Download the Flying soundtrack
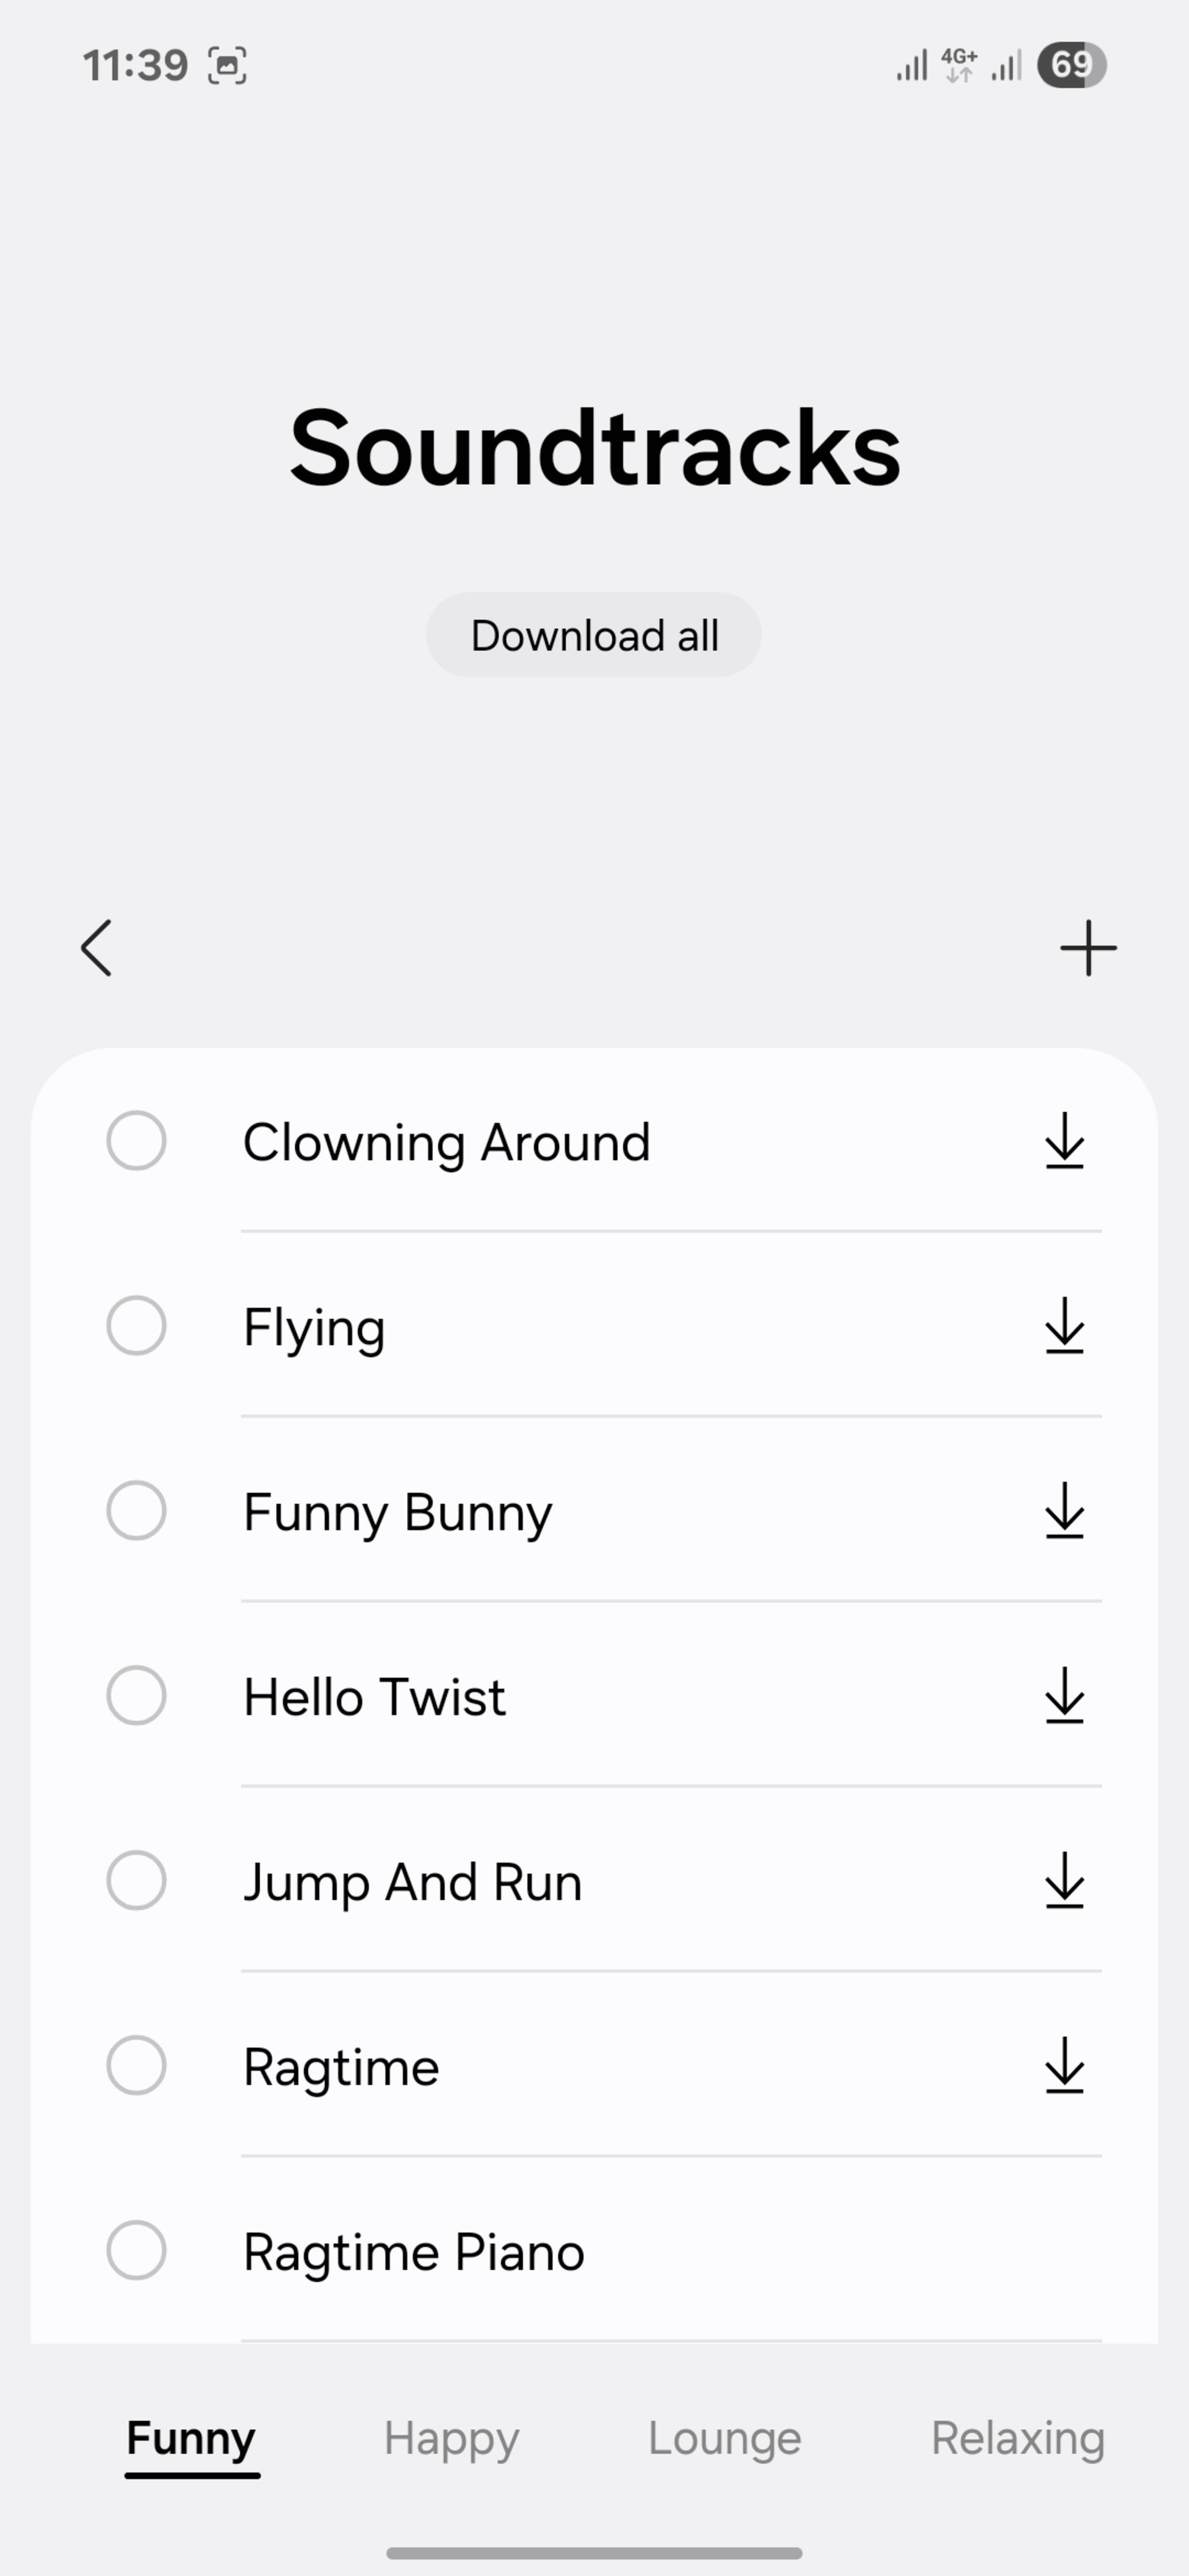Viewport: 1189px width, 2576px height. (x=1065, y=1326)
